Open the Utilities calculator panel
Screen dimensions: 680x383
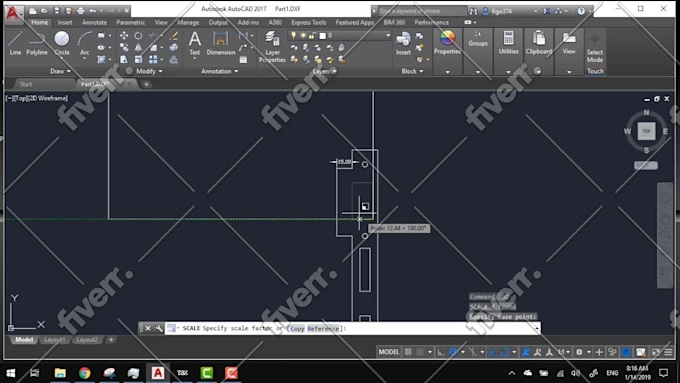508,43
